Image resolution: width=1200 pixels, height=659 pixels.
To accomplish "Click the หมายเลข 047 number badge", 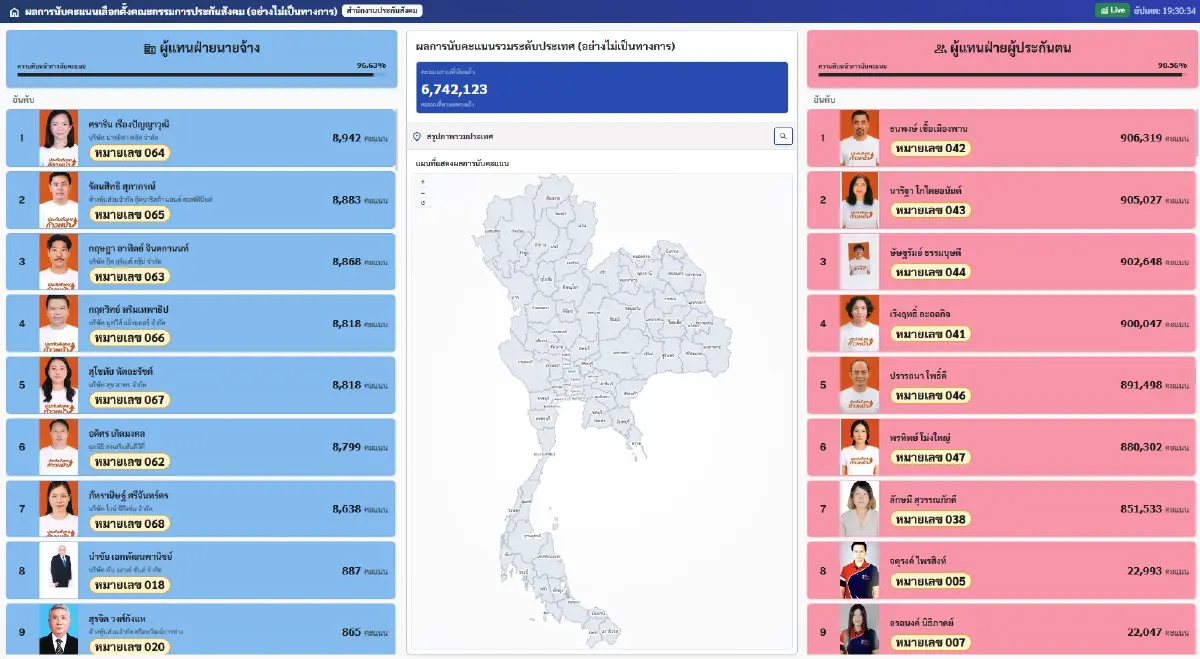I will [930, 458].
